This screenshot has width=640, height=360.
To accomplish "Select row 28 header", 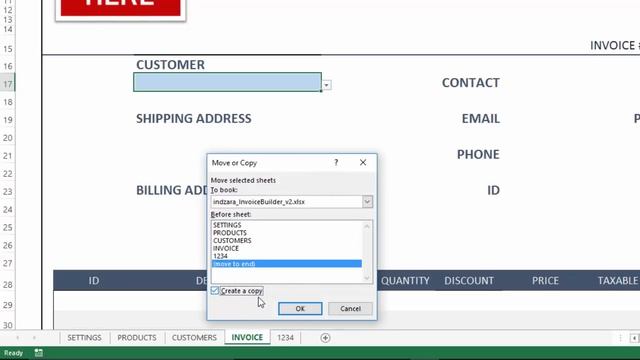I will pos(7,284).
